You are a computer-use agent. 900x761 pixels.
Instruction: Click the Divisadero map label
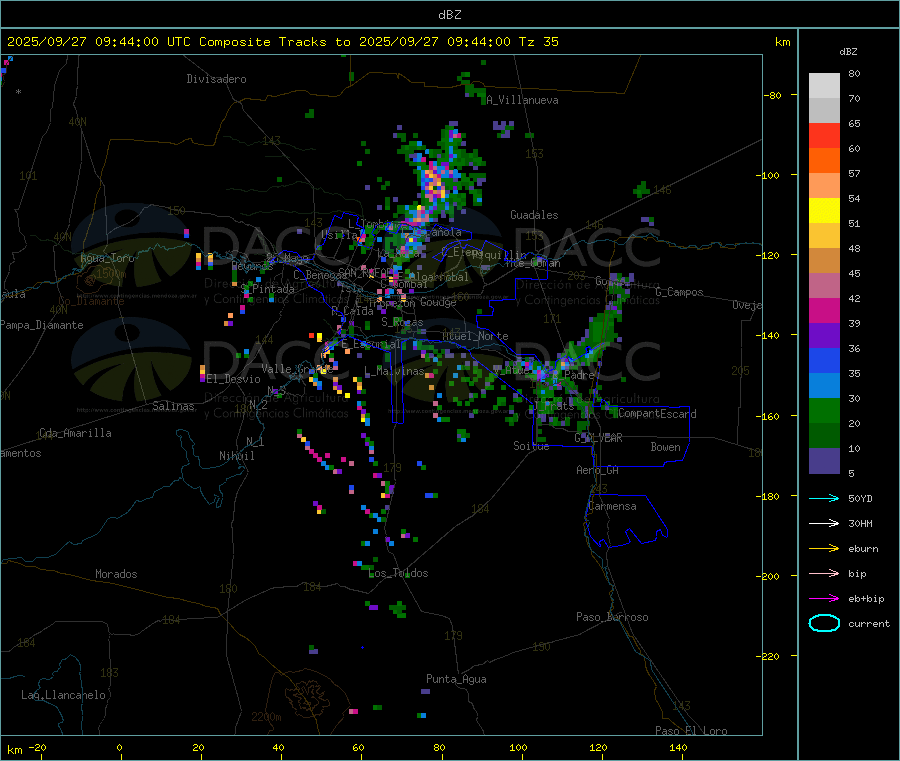coord(216,79)
